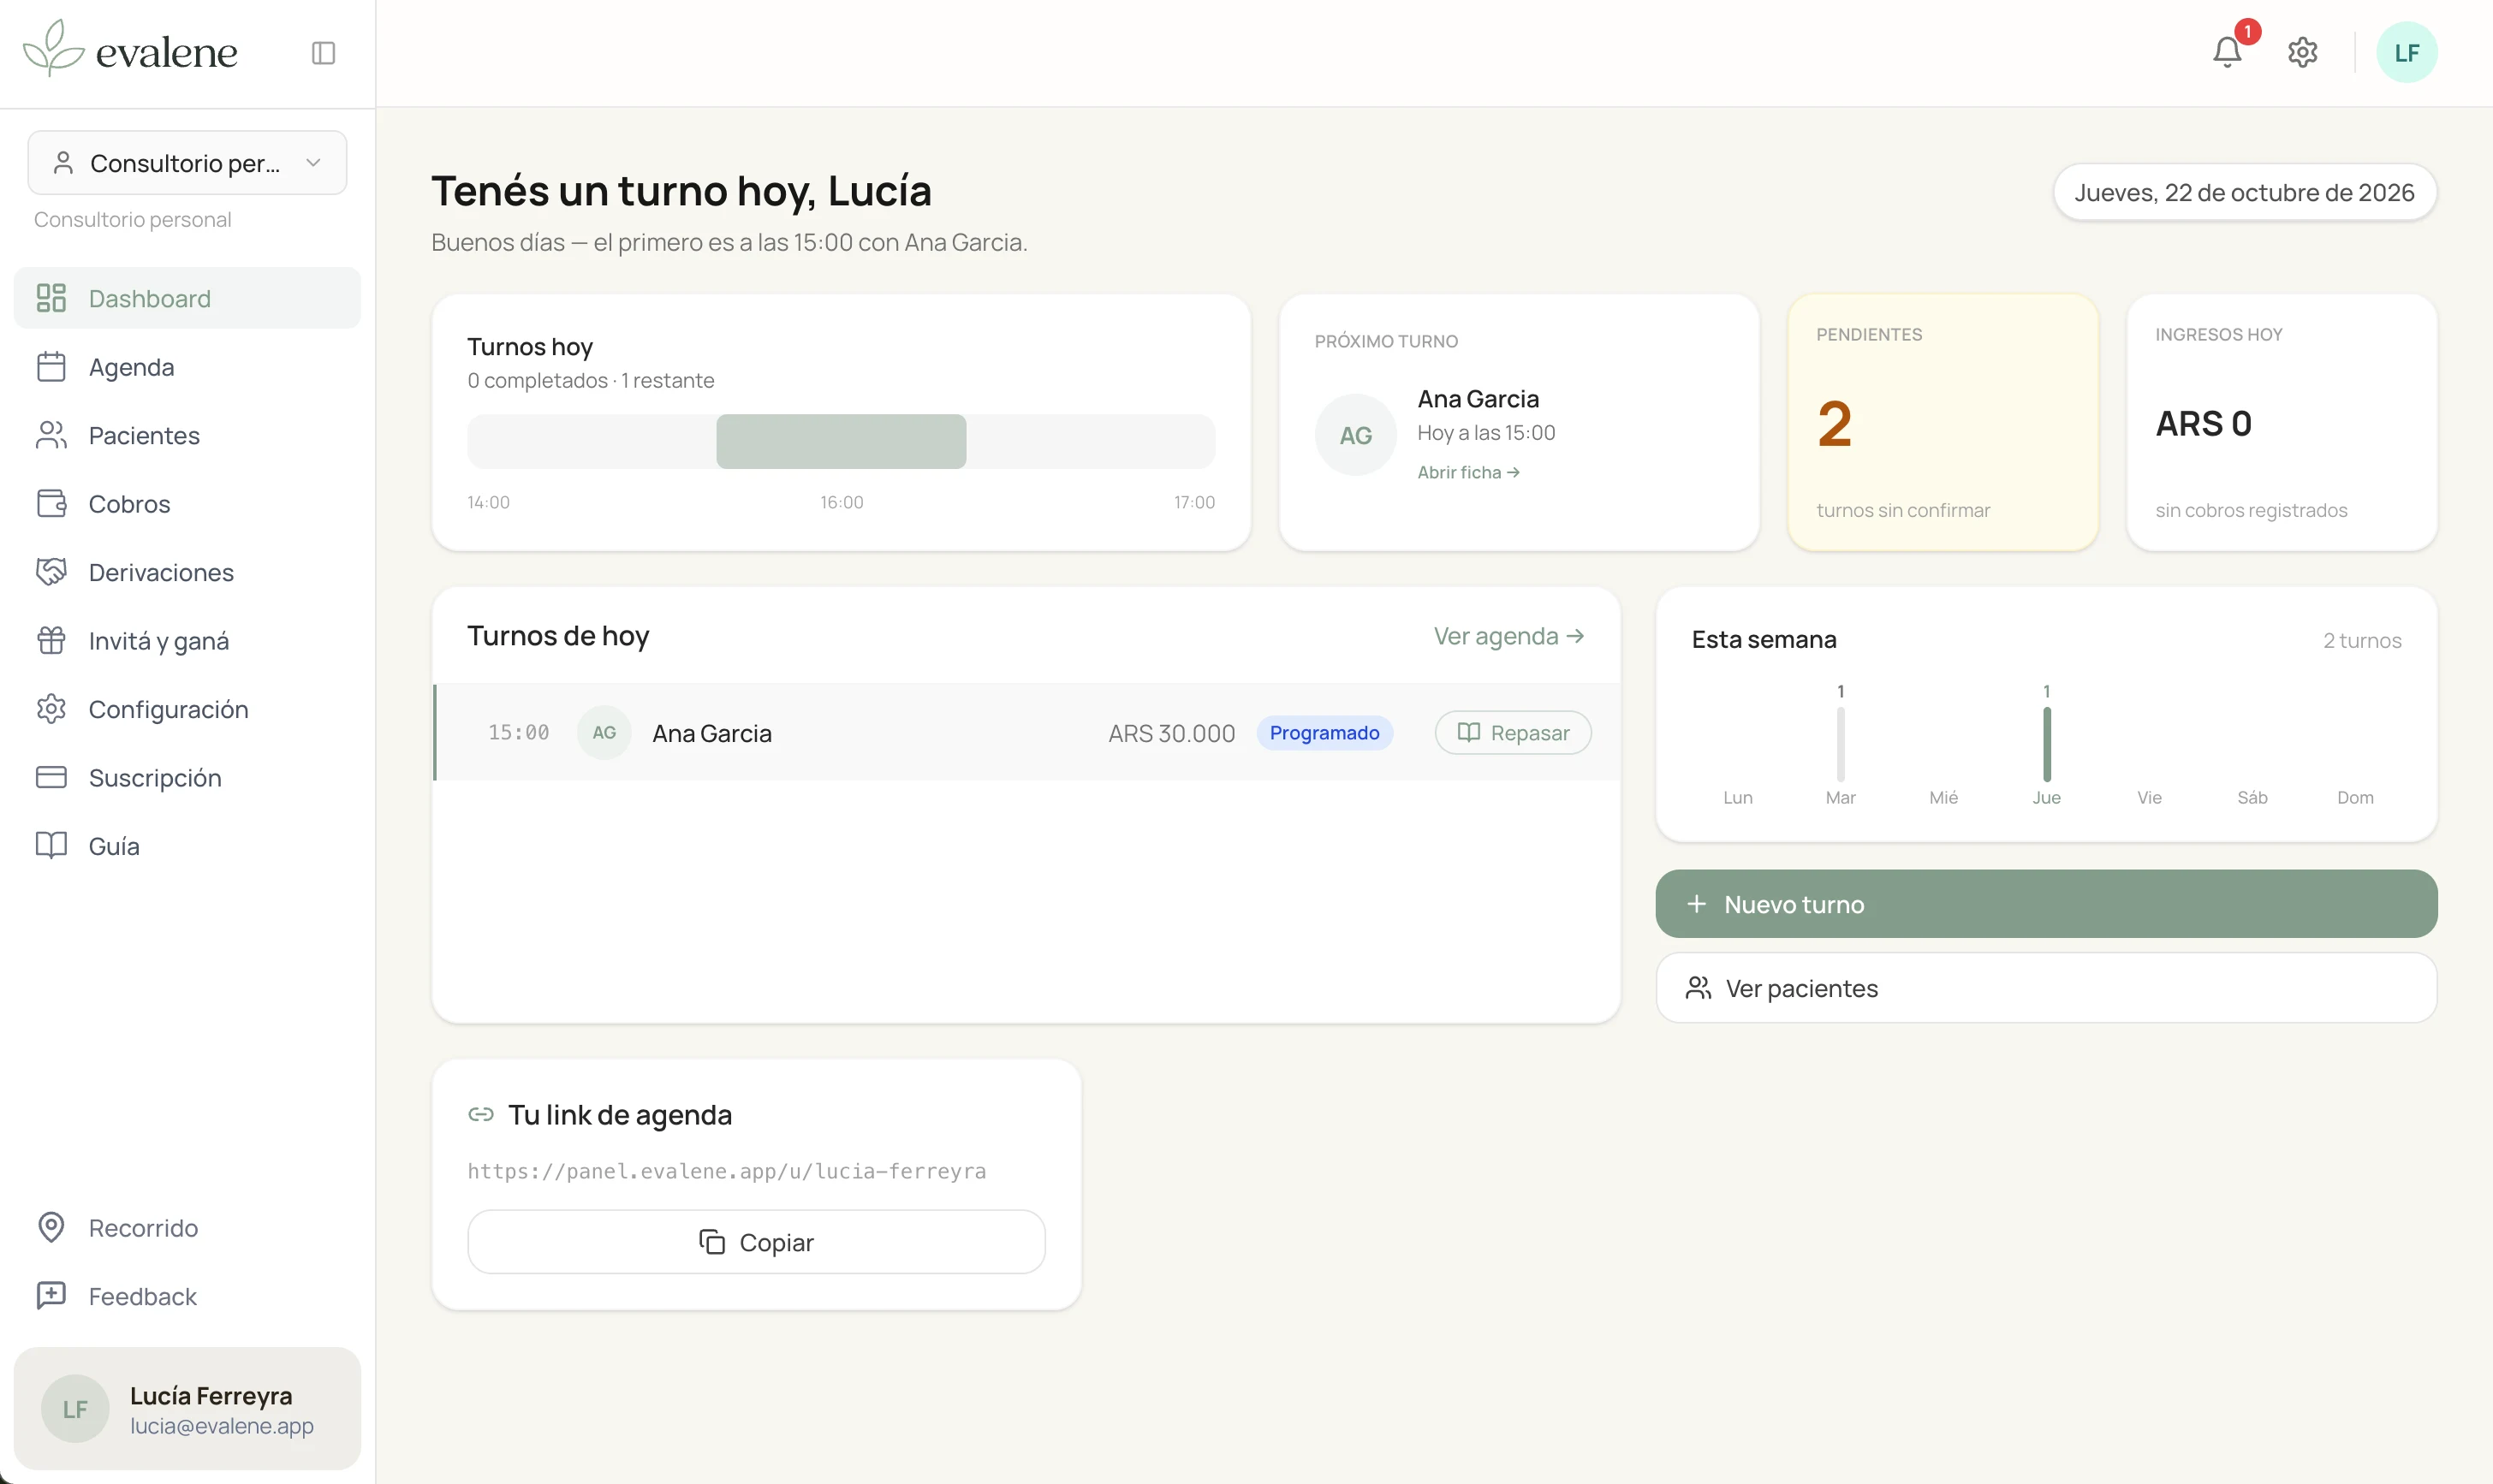Click Thursday bar in weekly chart
This screenshot has height=1484, width=2493.
click(x=2046, y=744)
